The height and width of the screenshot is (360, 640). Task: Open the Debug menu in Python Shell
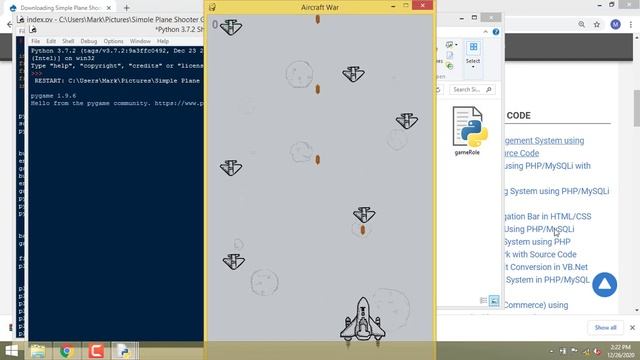coord(89,41)
